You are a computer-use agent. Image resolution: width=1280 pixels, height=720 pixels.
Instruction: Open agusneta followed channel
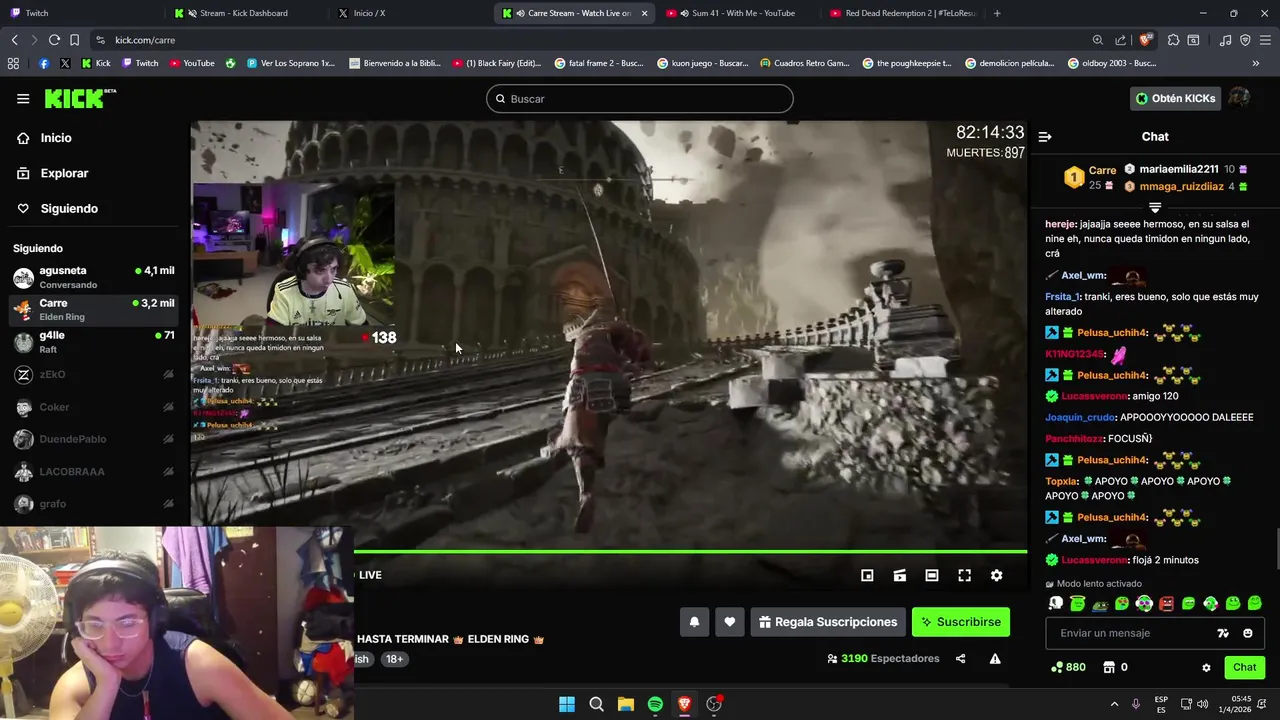(94, 277)
